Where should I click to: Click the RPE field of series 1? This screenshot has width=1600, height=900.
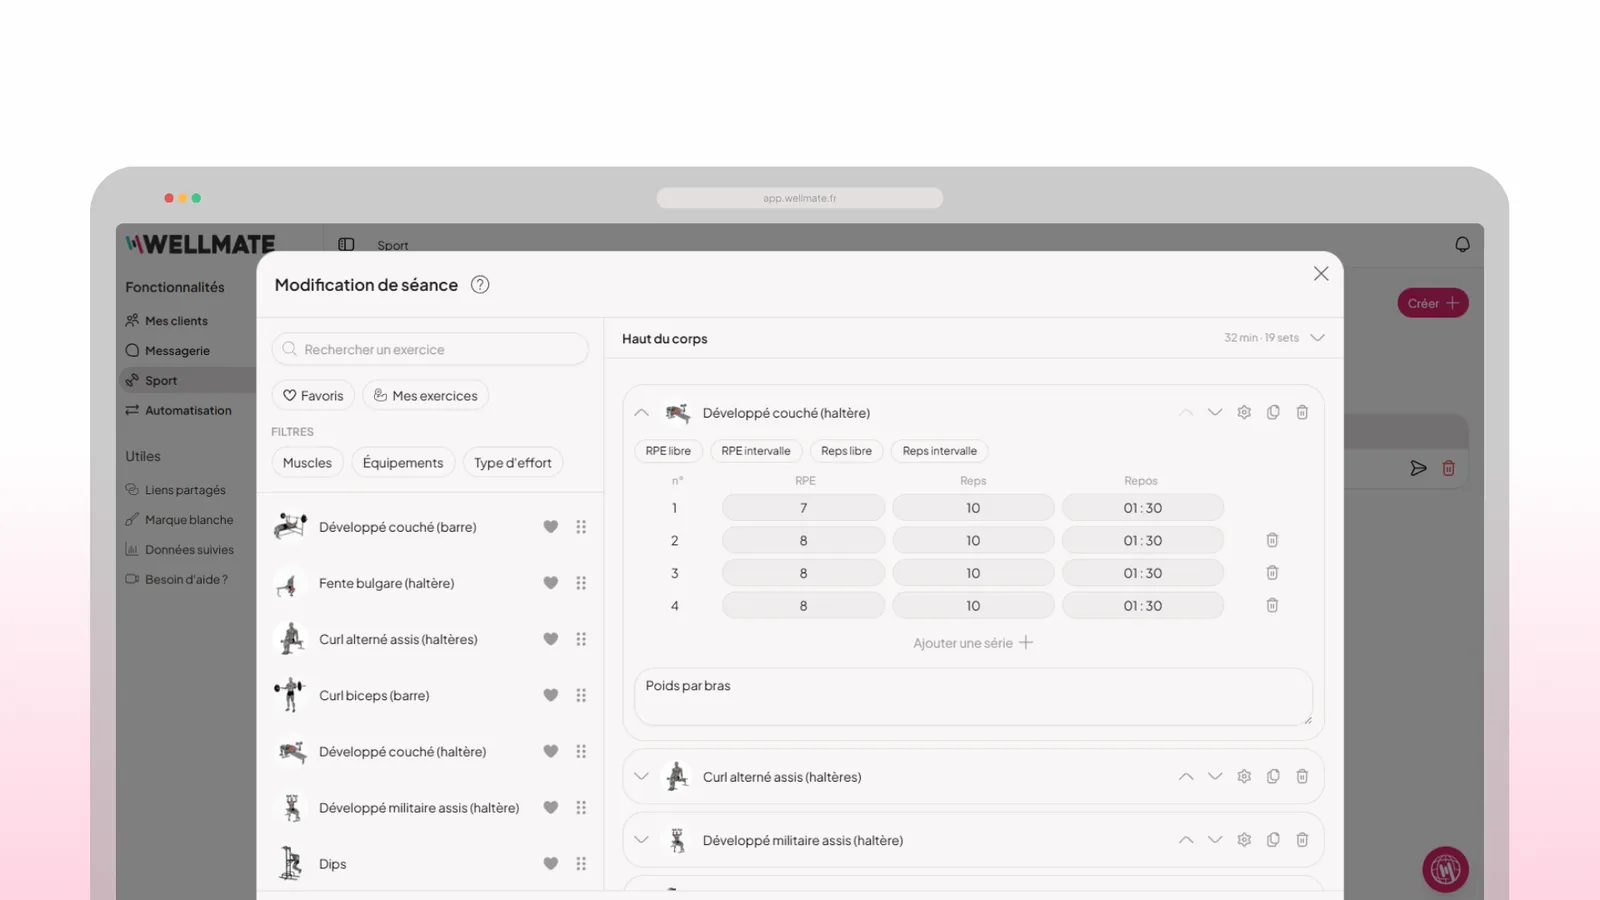coord(803,508)
